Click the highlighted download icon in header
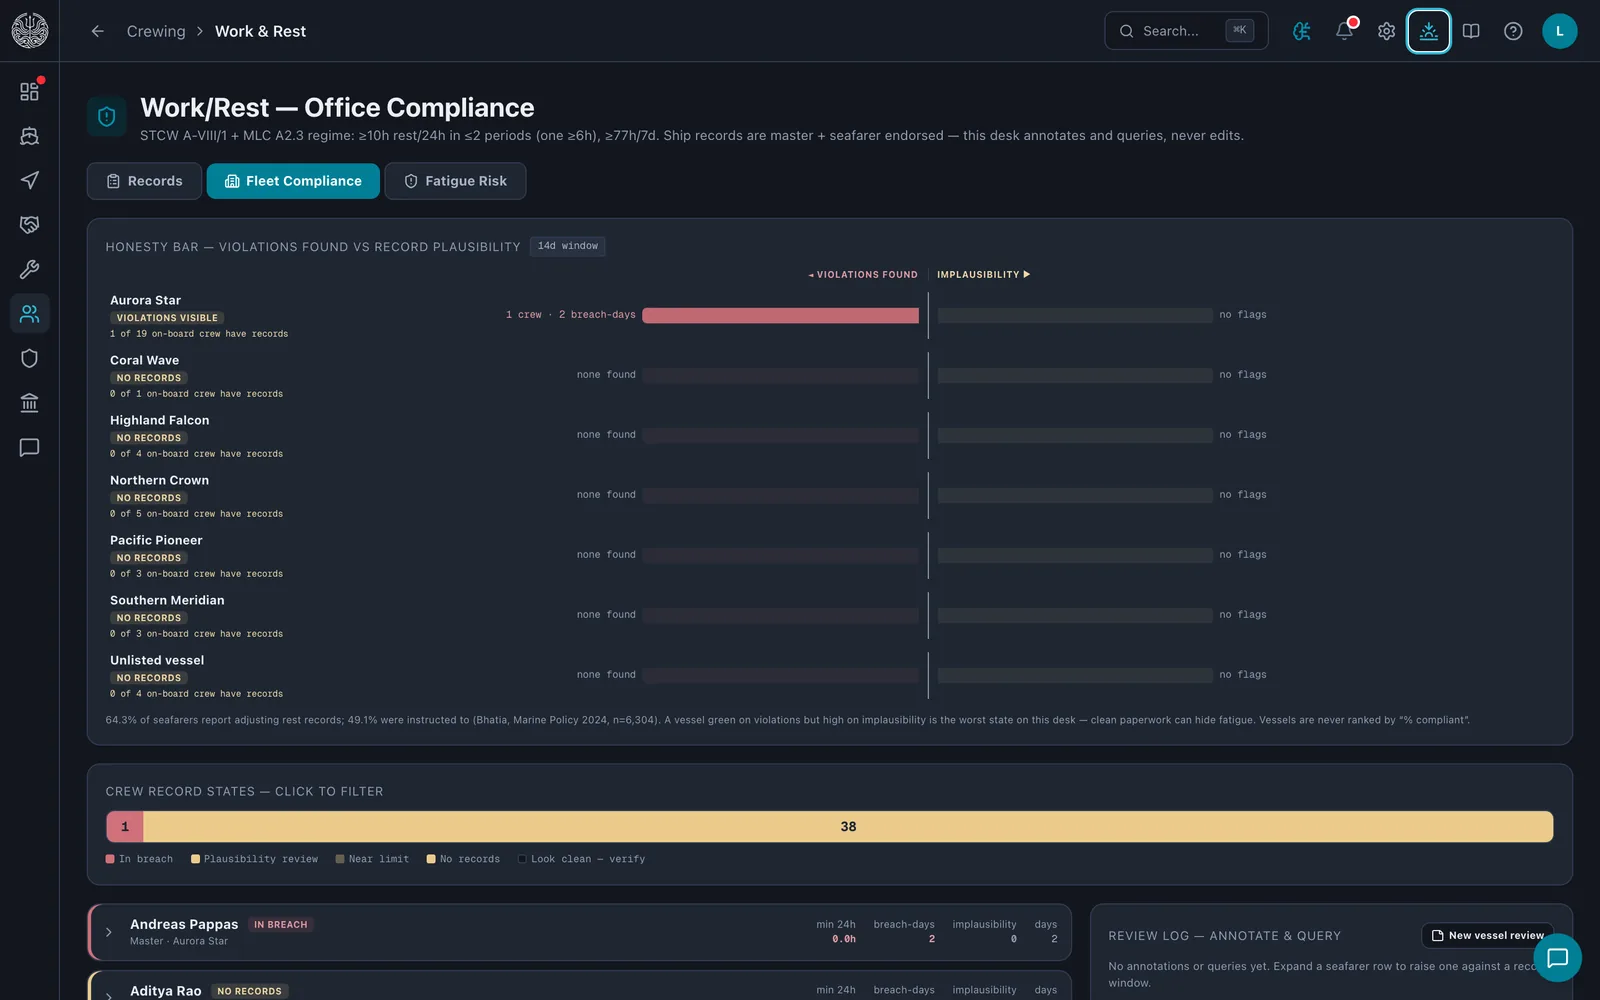This screenshot has width=1600, height=1000. (1429, 31)
